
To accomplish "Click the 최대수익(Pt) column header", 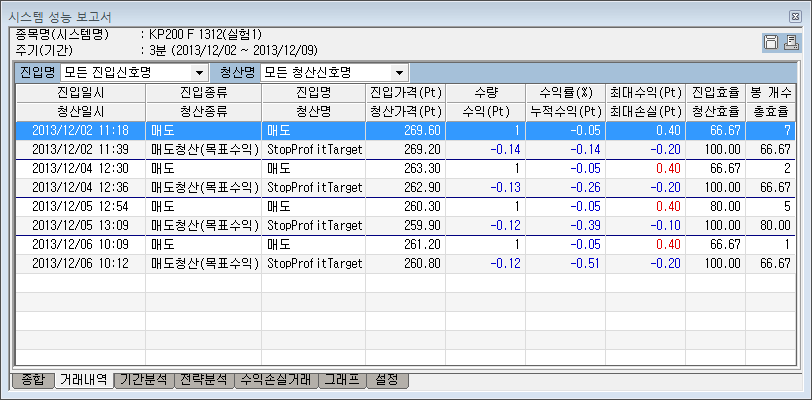I will pyautogui.click(x=645, y=92).
